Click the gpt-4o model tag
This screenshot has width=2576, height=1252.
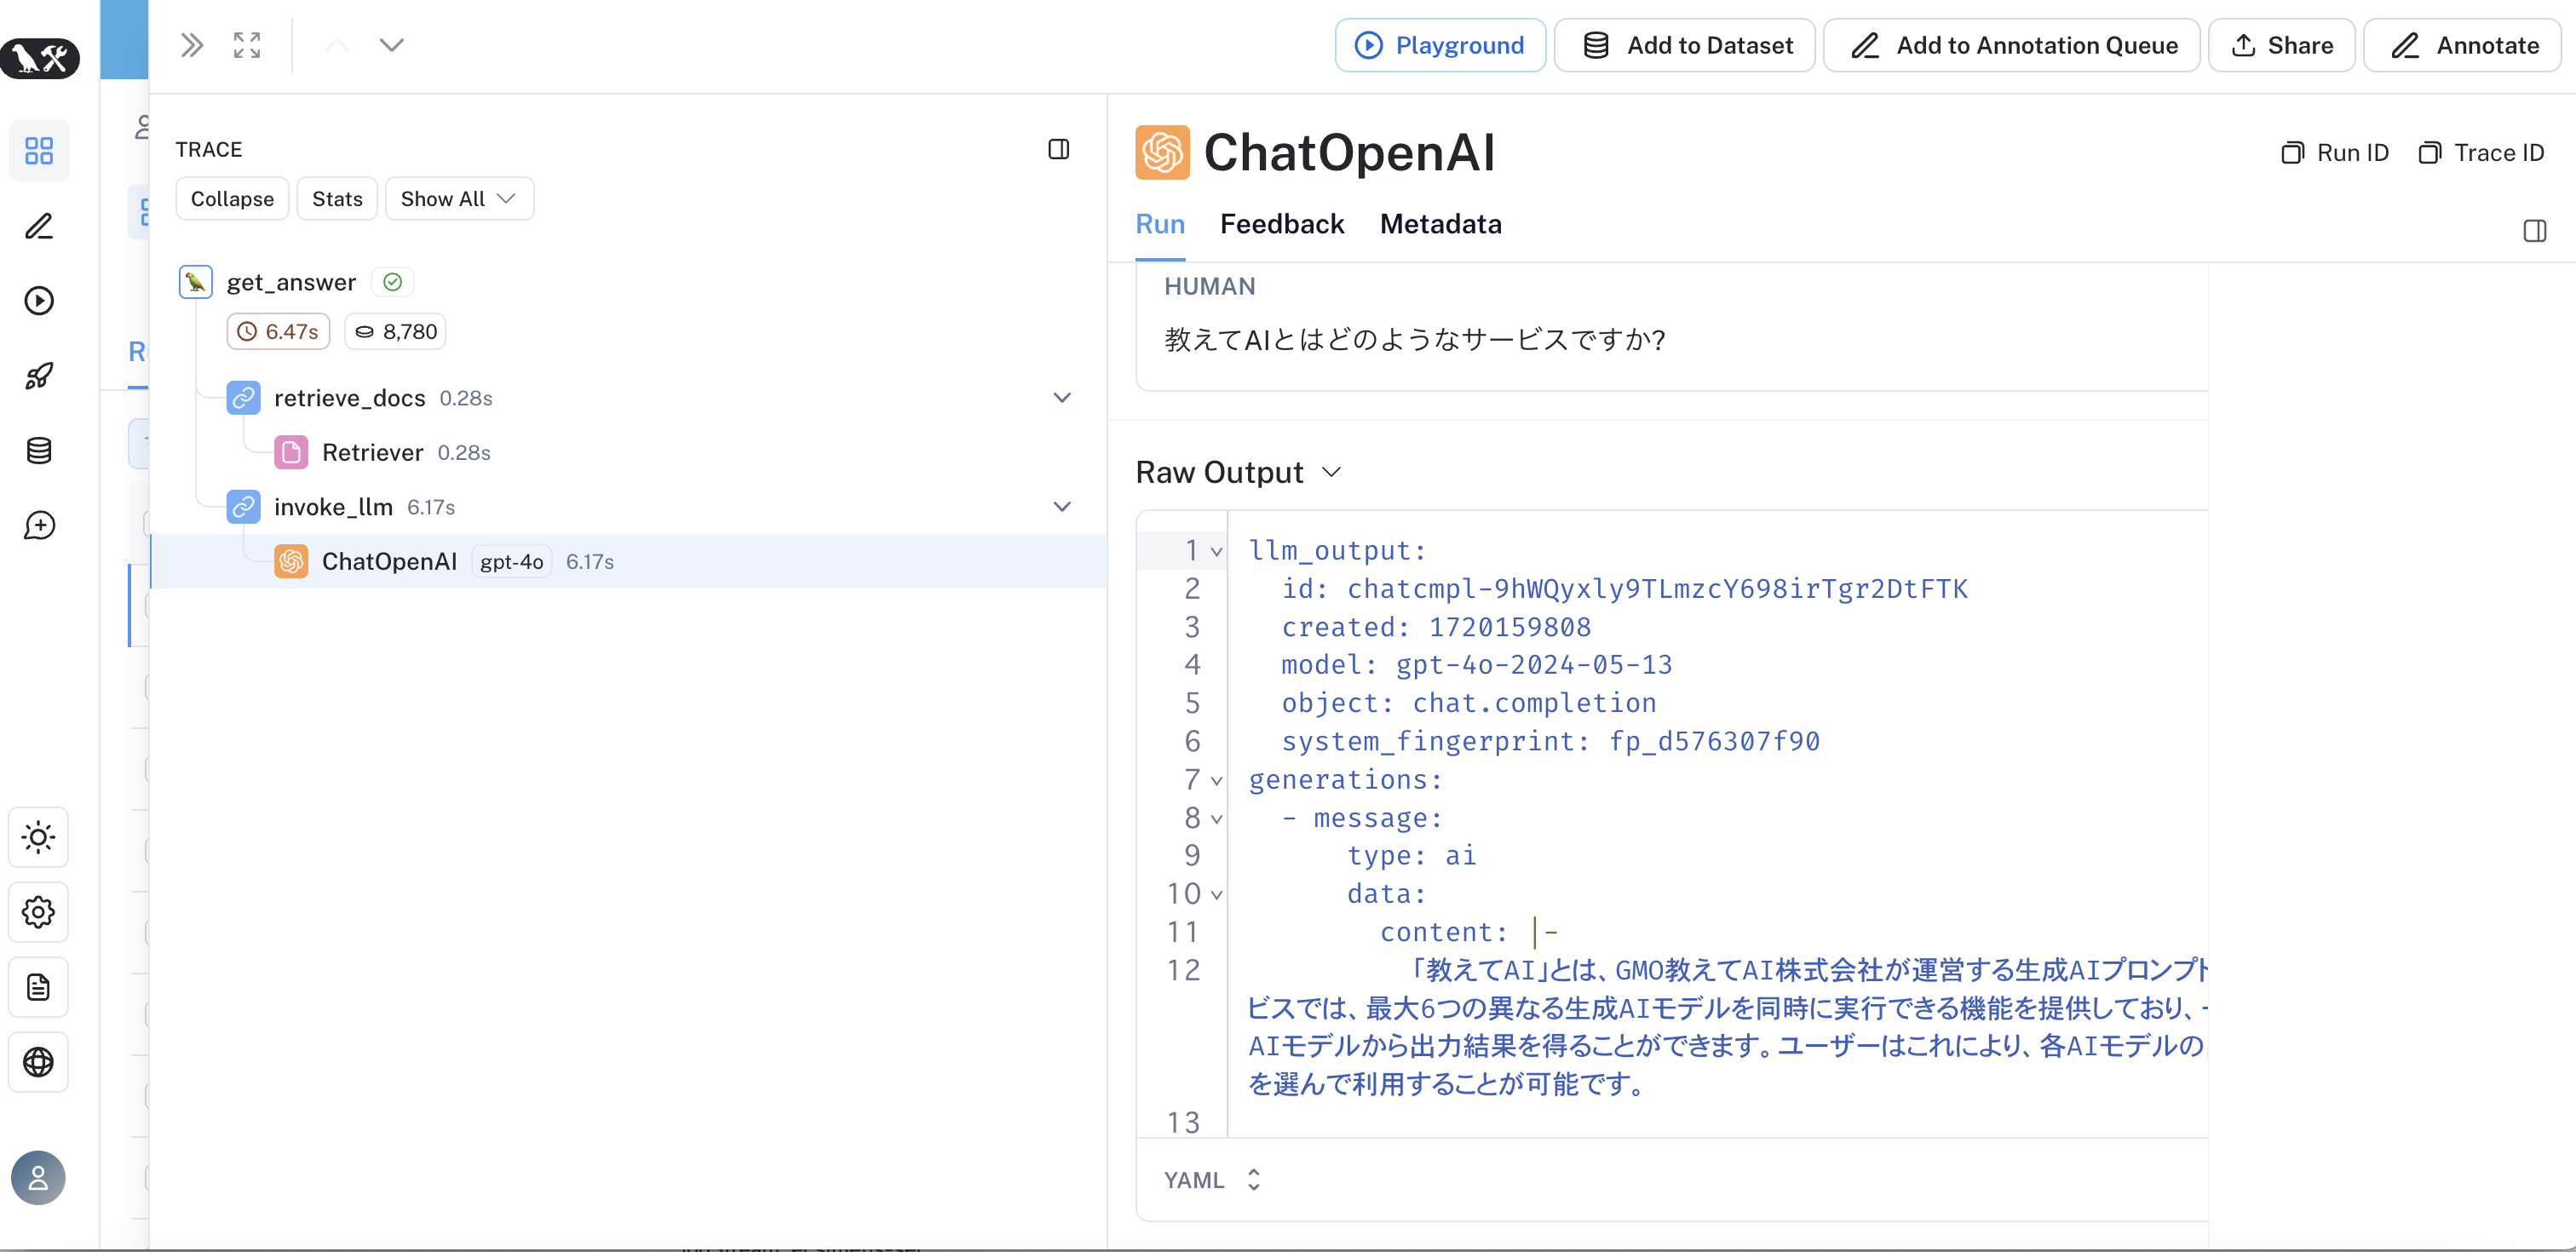(x=512, y=562)
